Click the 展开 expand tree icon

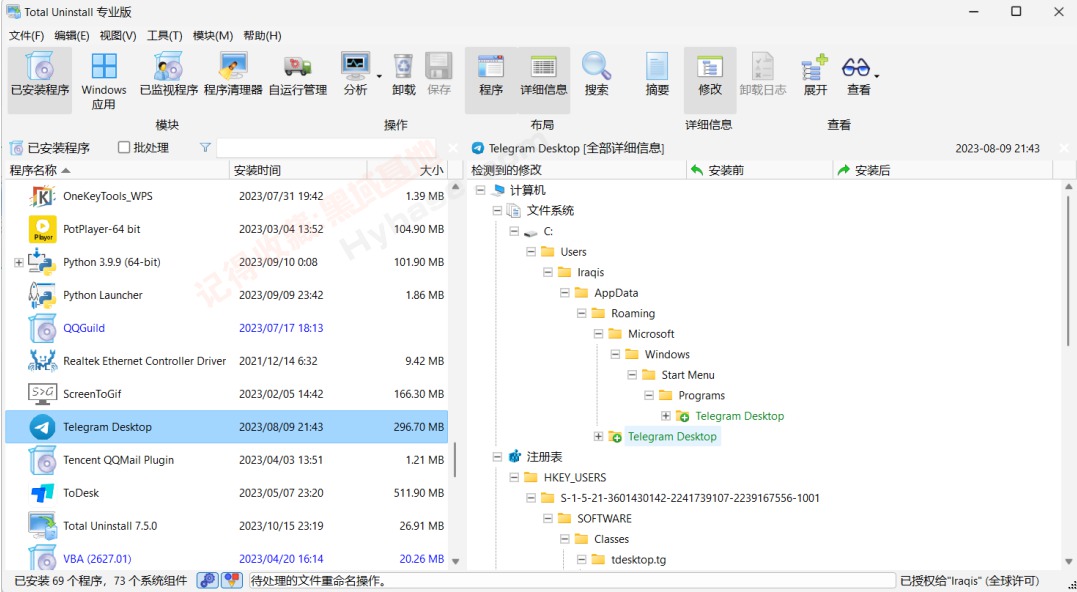(815, 68)
